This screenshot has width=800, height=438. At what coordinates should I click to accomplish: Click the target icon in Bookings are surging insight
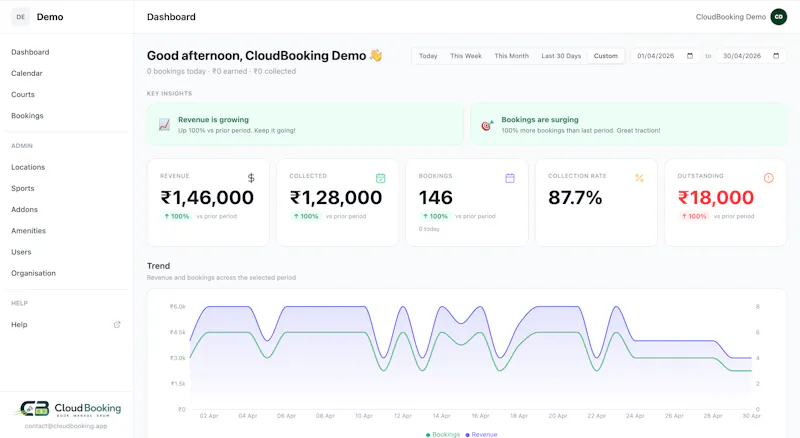[487, 125]
